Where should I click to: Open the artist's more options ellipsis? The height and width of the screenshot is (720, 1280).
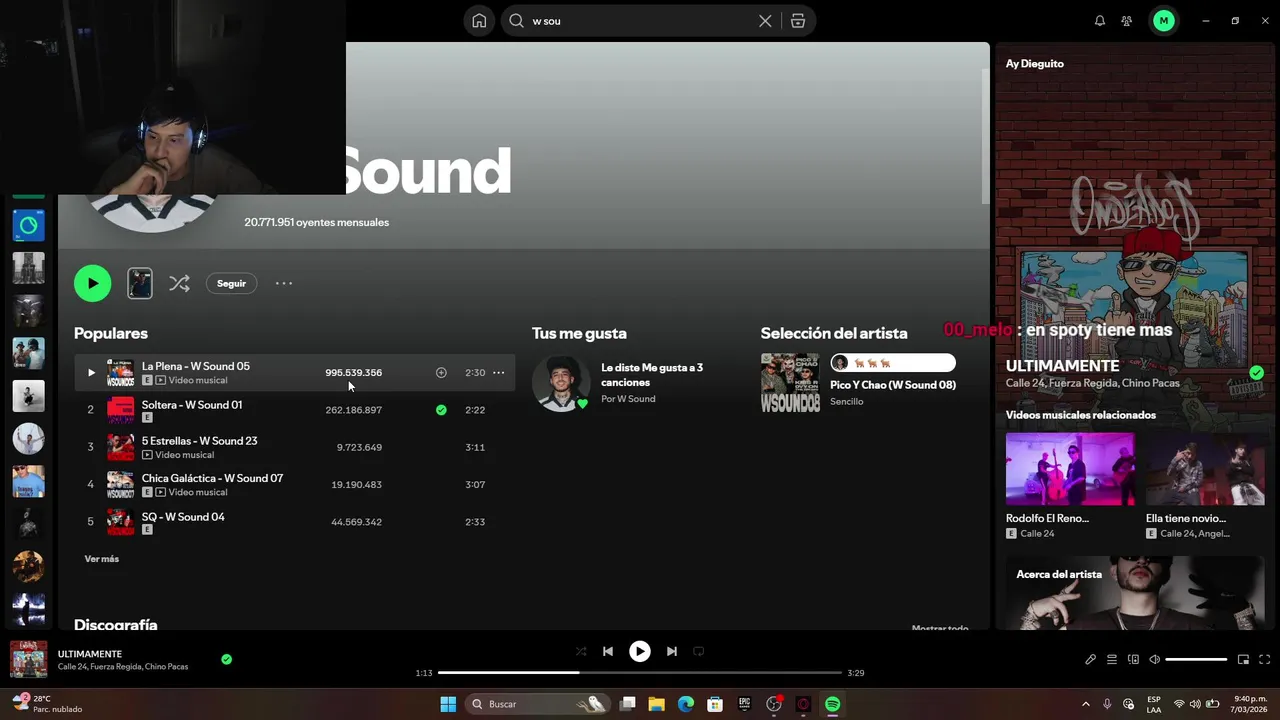284,284
